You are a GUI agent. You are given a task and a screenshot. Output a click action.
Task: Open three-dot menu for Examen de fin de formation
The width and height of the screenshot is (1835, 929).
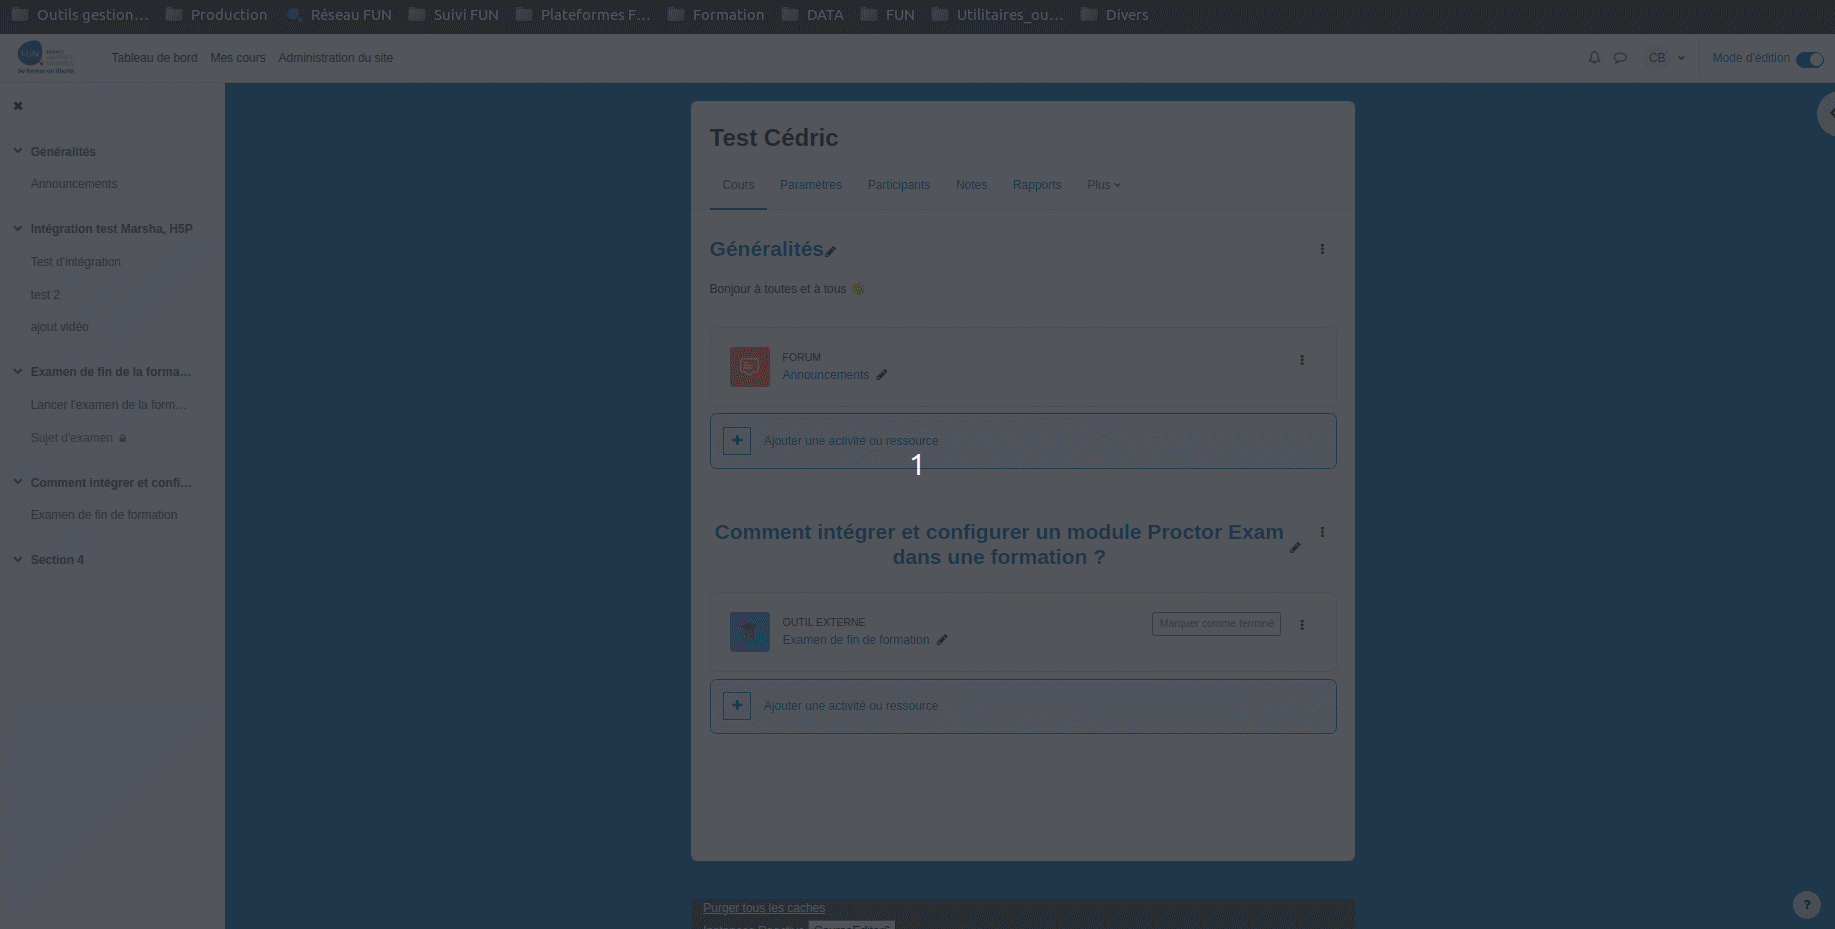click(x=1302, y=625)
